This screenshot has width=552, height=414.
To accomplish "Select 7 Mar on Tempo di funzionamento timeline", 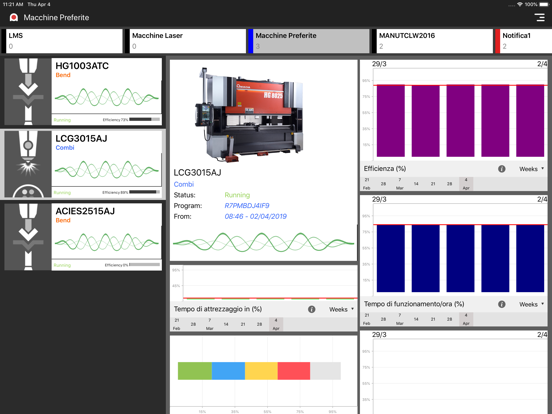I will 400,319.
